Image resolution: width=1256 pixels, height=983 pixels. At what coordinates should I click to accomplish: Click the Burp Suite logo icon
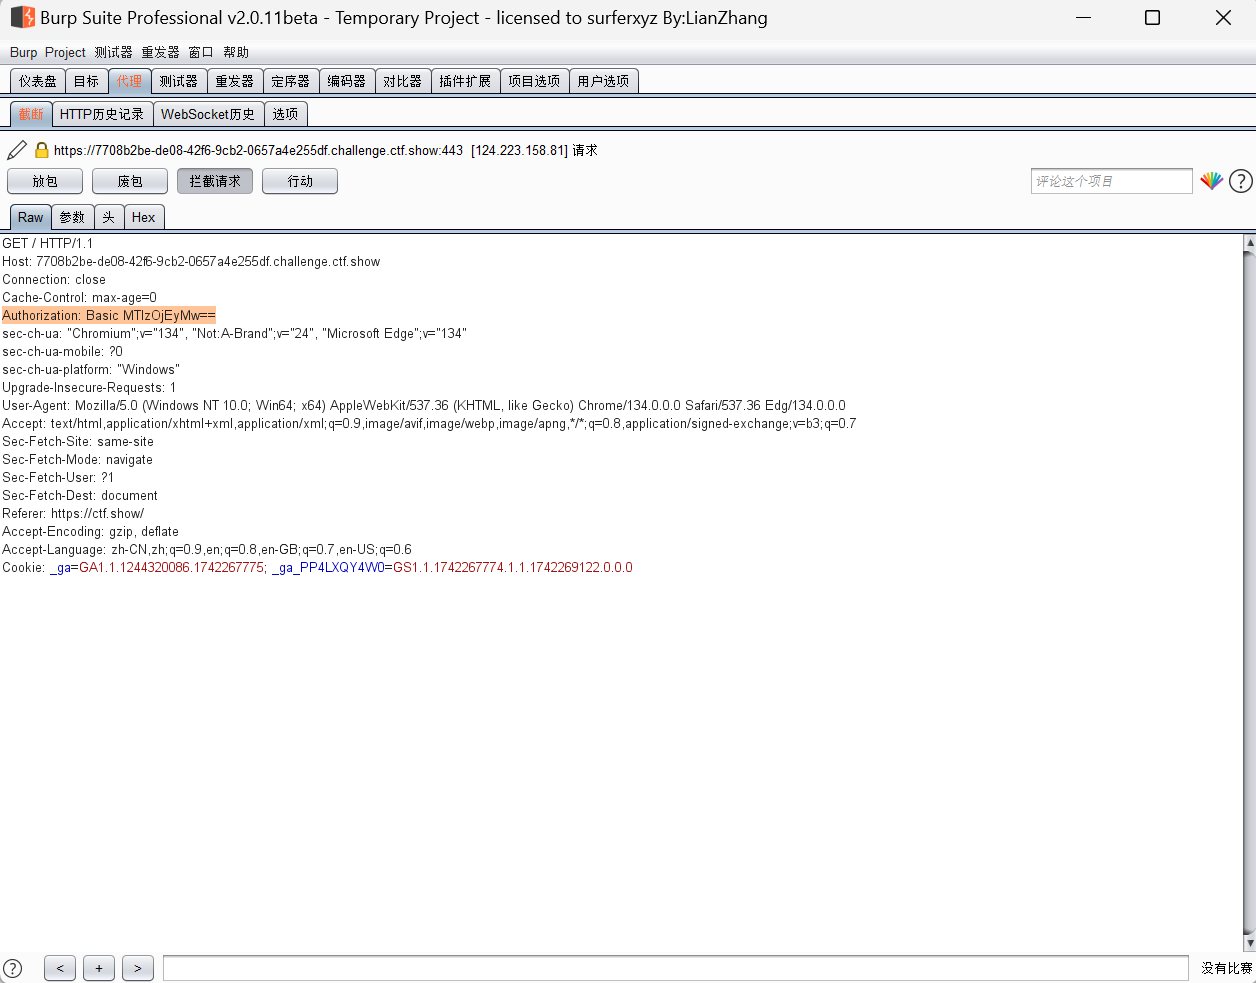[22, 18]
